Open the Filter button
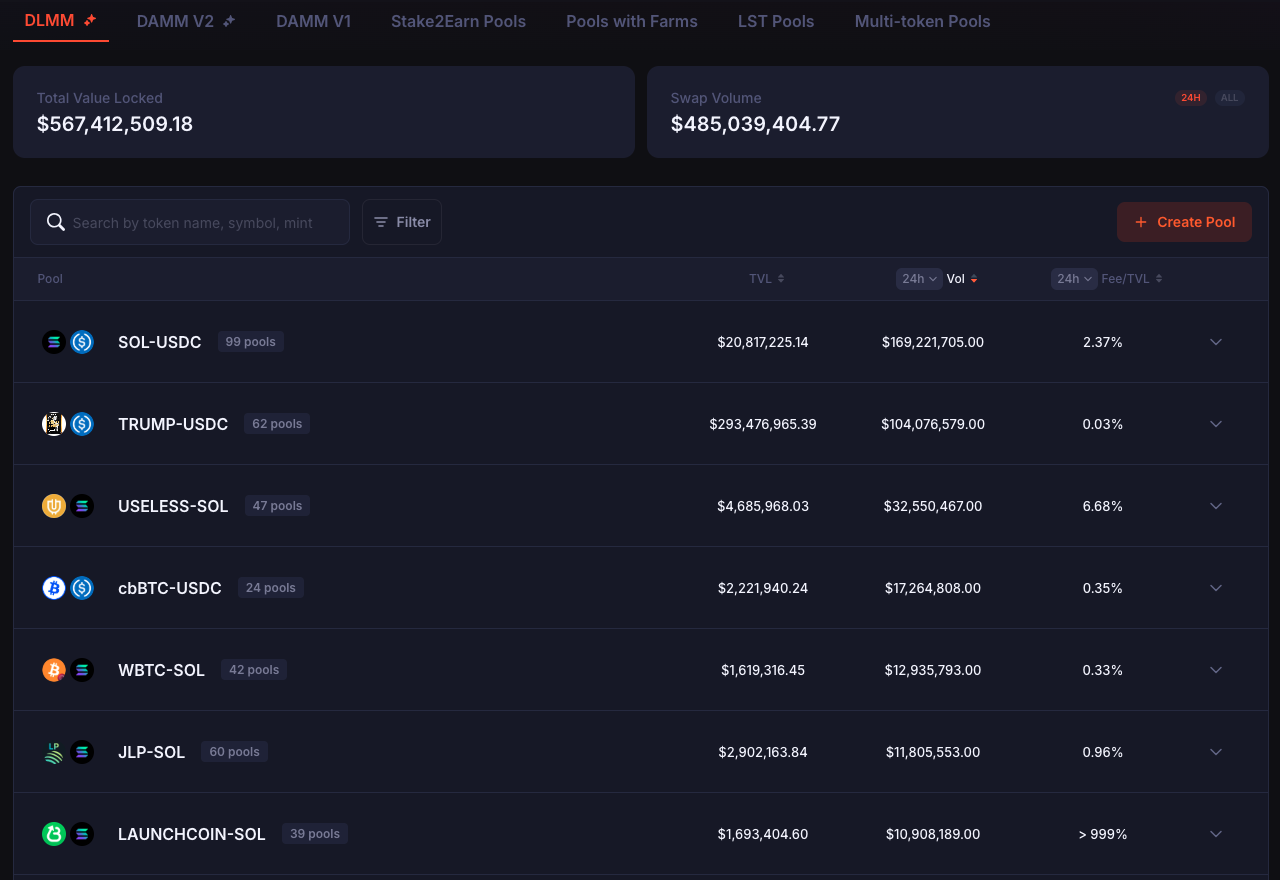Screen dimensions: 1280x880 [402, 222]
